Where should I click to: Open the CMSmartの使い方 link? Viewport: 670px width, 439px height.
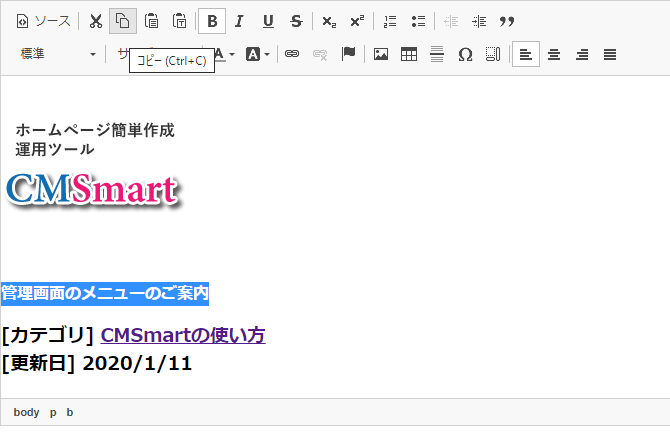coord(183,335)
